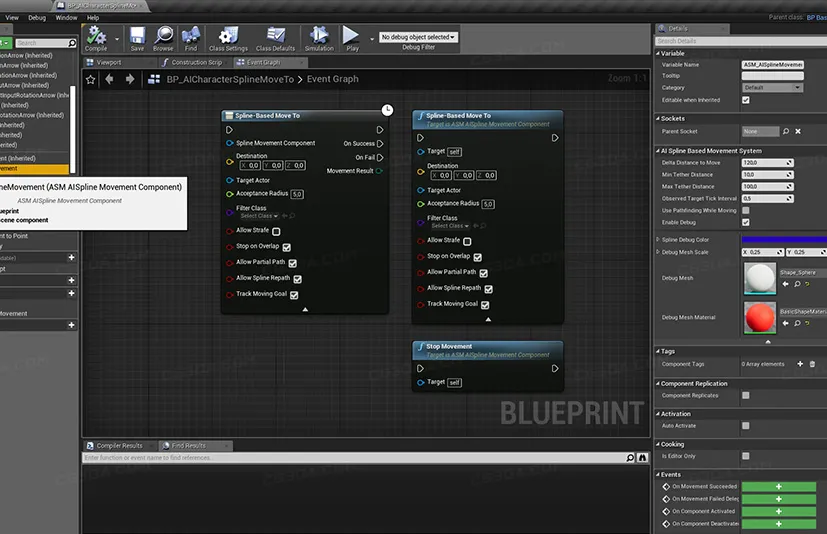Toggle Track Moving Goal on left node
Viewport: 827px width, 534px height.
click(x=294, y=295)
